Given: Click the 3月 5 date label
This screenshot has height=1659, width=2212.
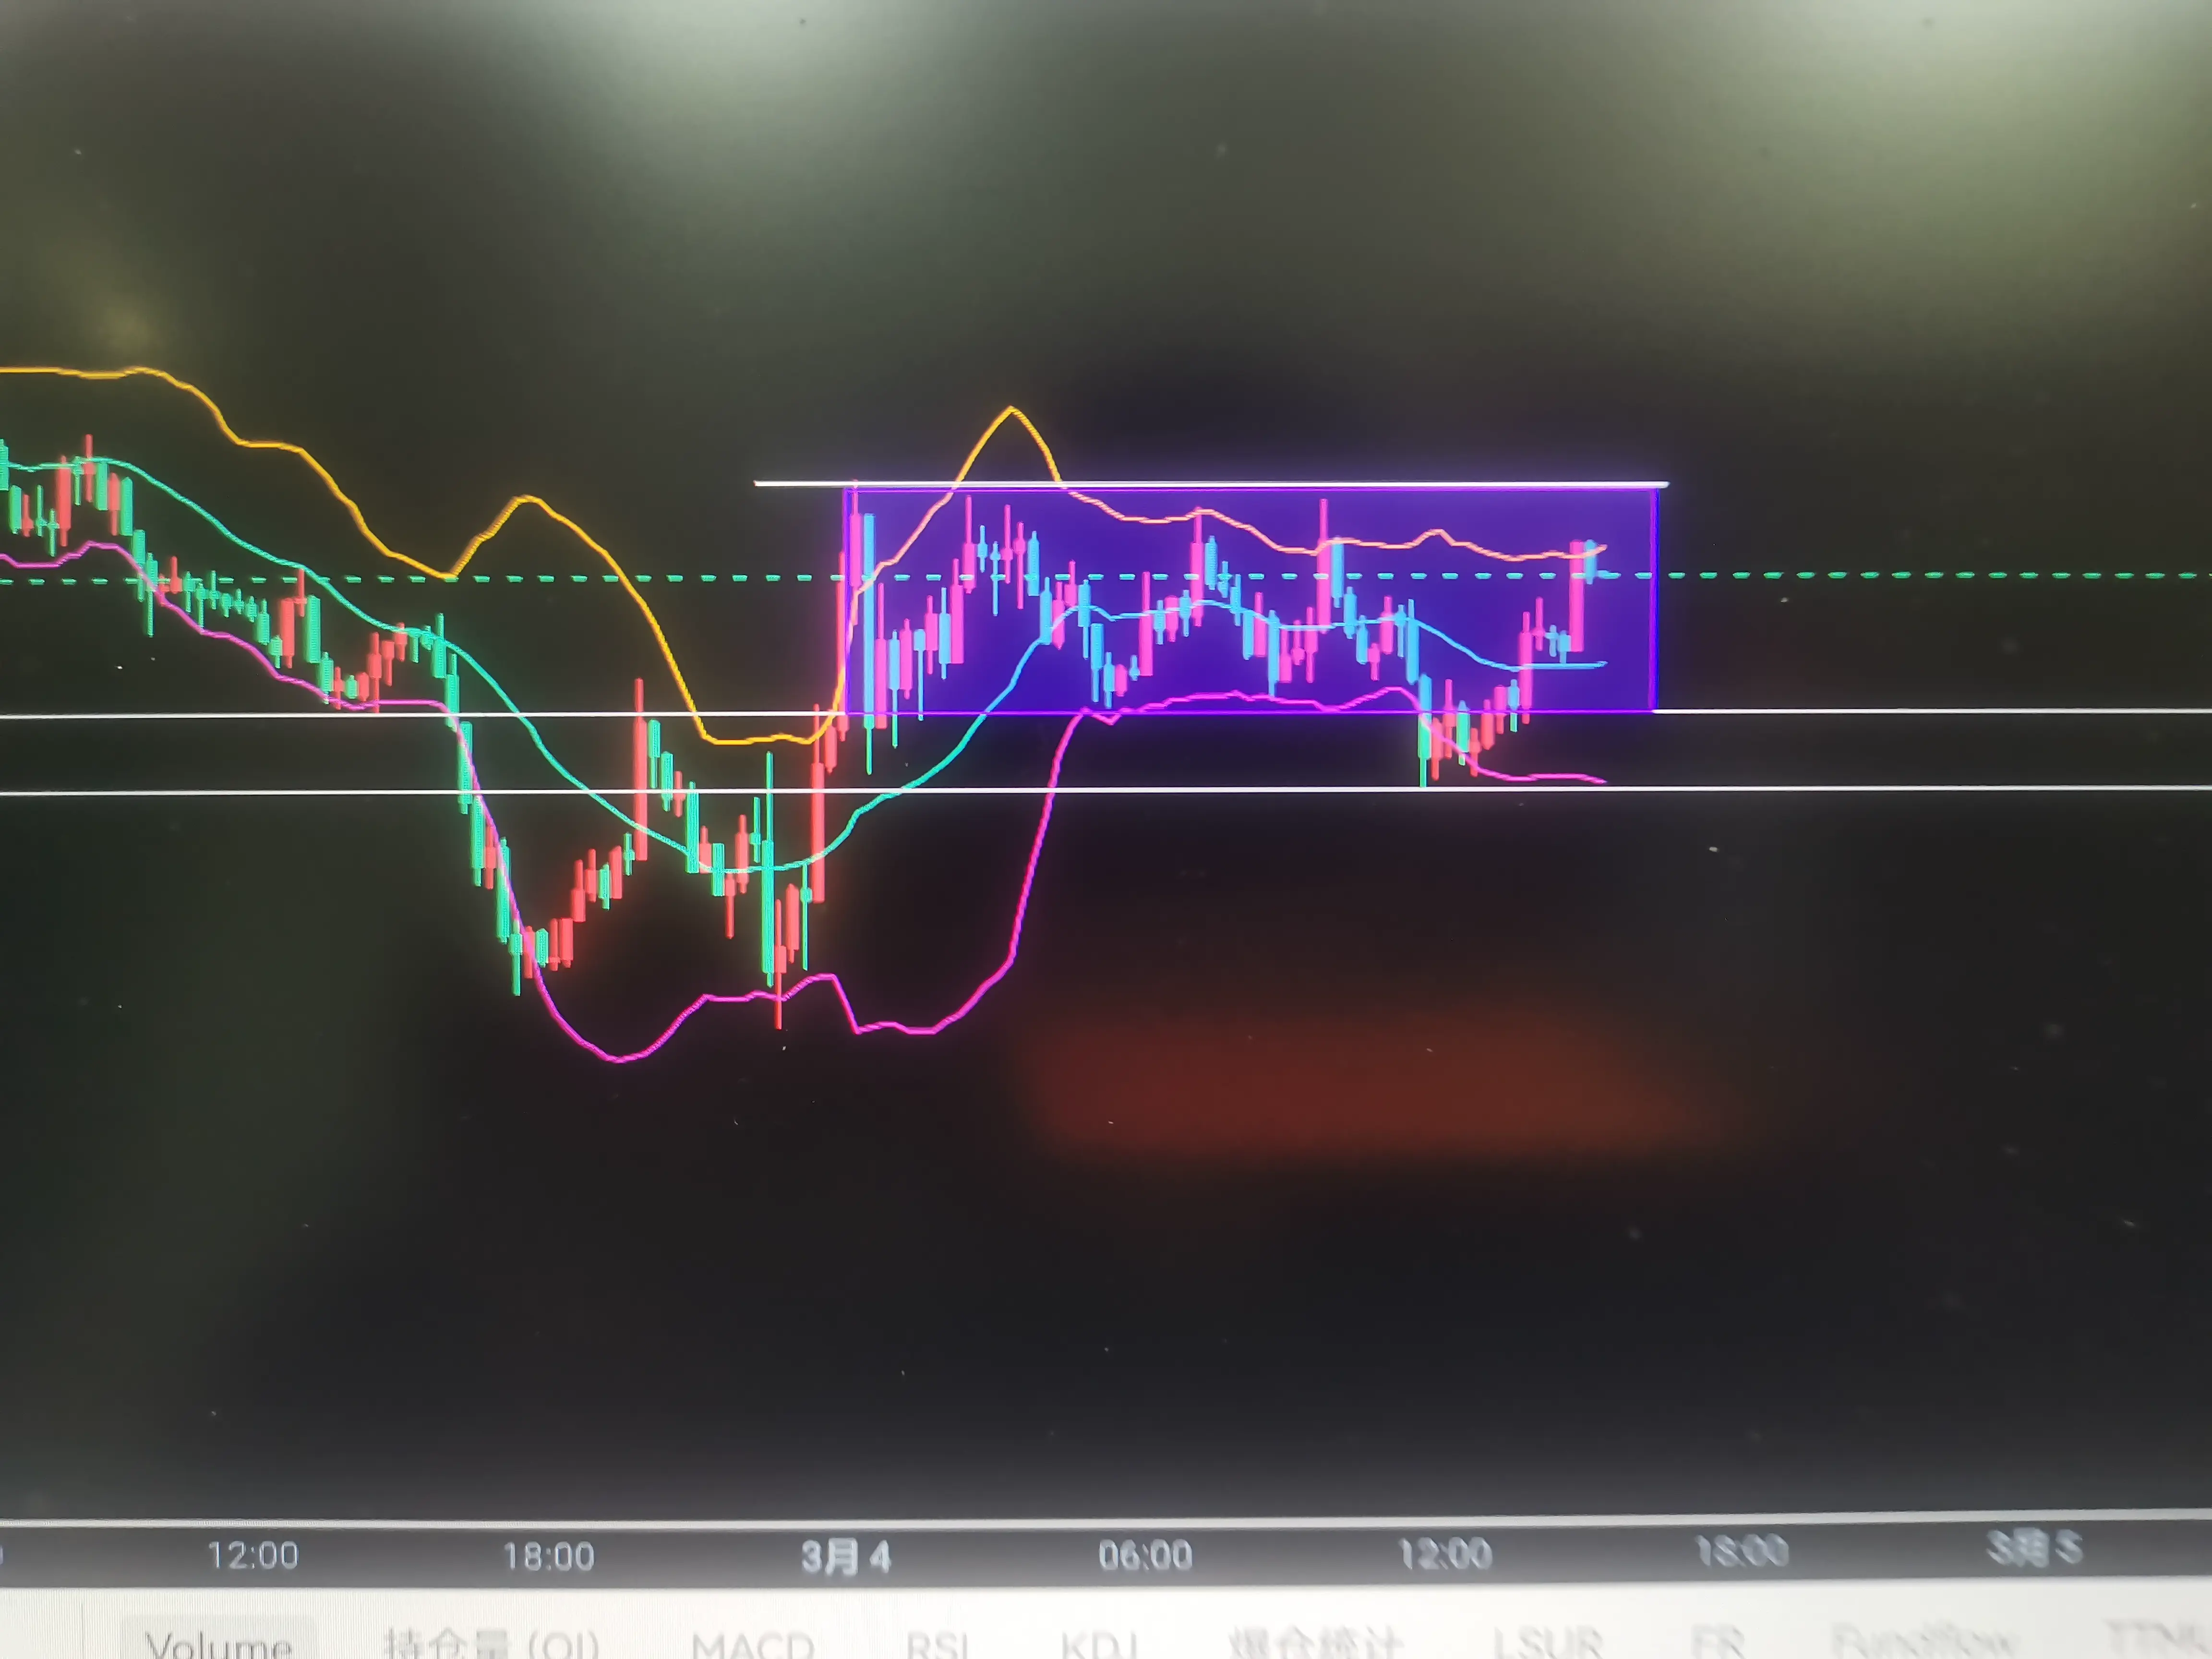Looking at the screenshot, I should 2034,1548.
